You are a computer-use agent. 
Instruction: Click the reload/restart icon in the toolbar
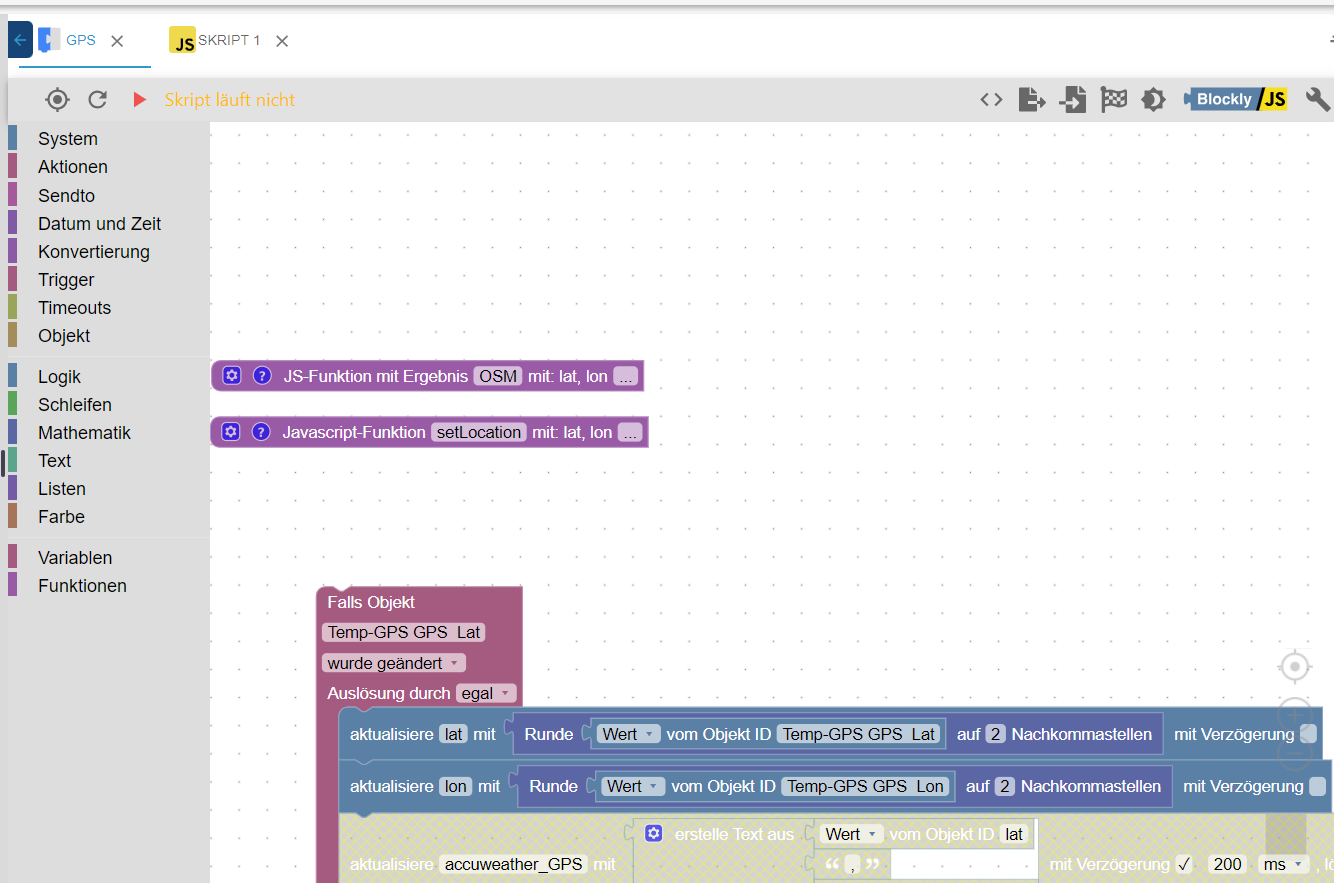(97, 100)
